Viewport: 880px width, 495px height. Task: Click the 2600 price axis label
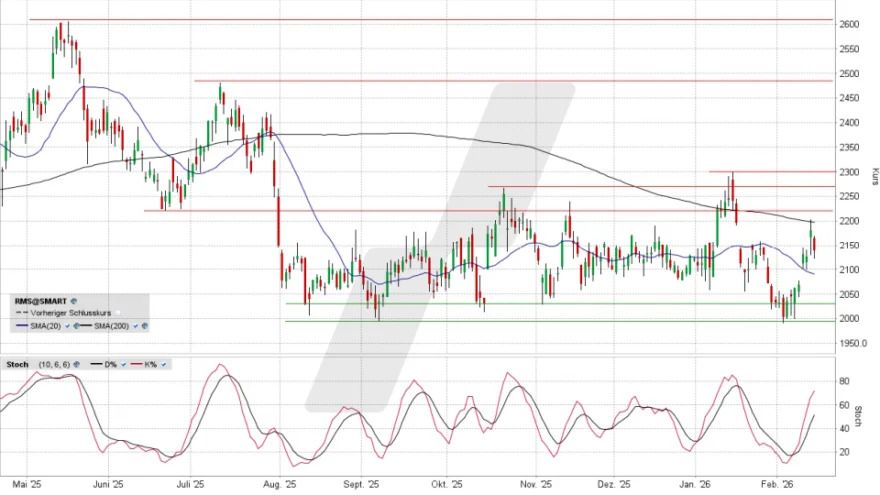pos(848,25)
